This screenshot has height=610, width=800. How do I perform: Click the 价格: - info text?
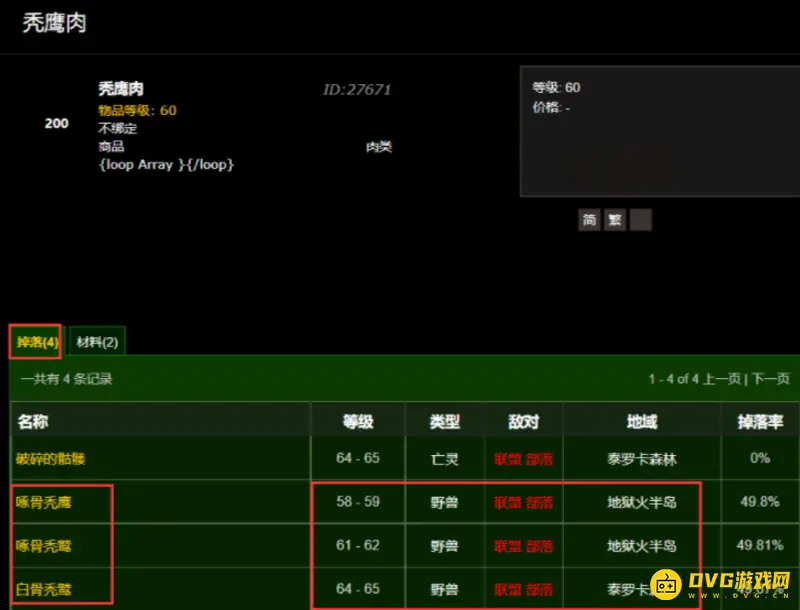[552, 107]
